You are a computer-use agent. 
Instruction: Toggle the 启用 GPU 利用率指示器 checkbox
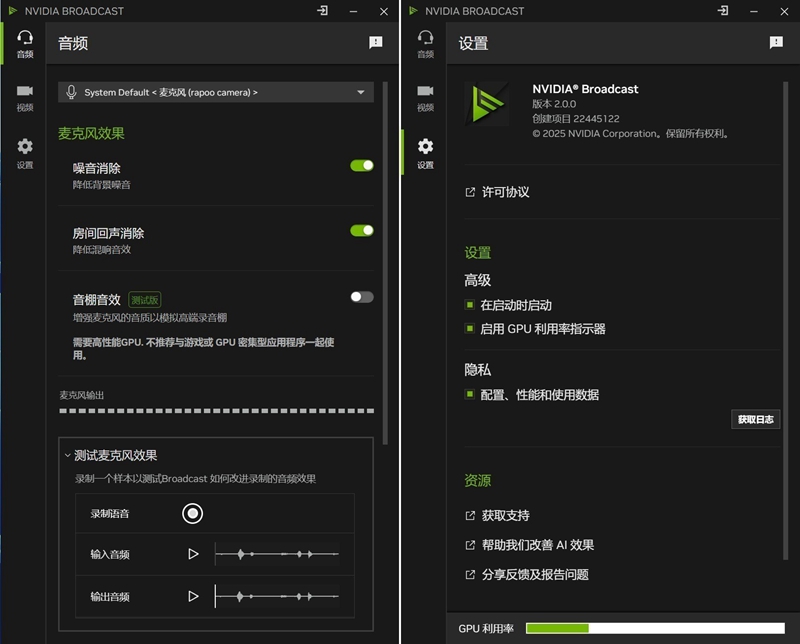click(469, 329)
